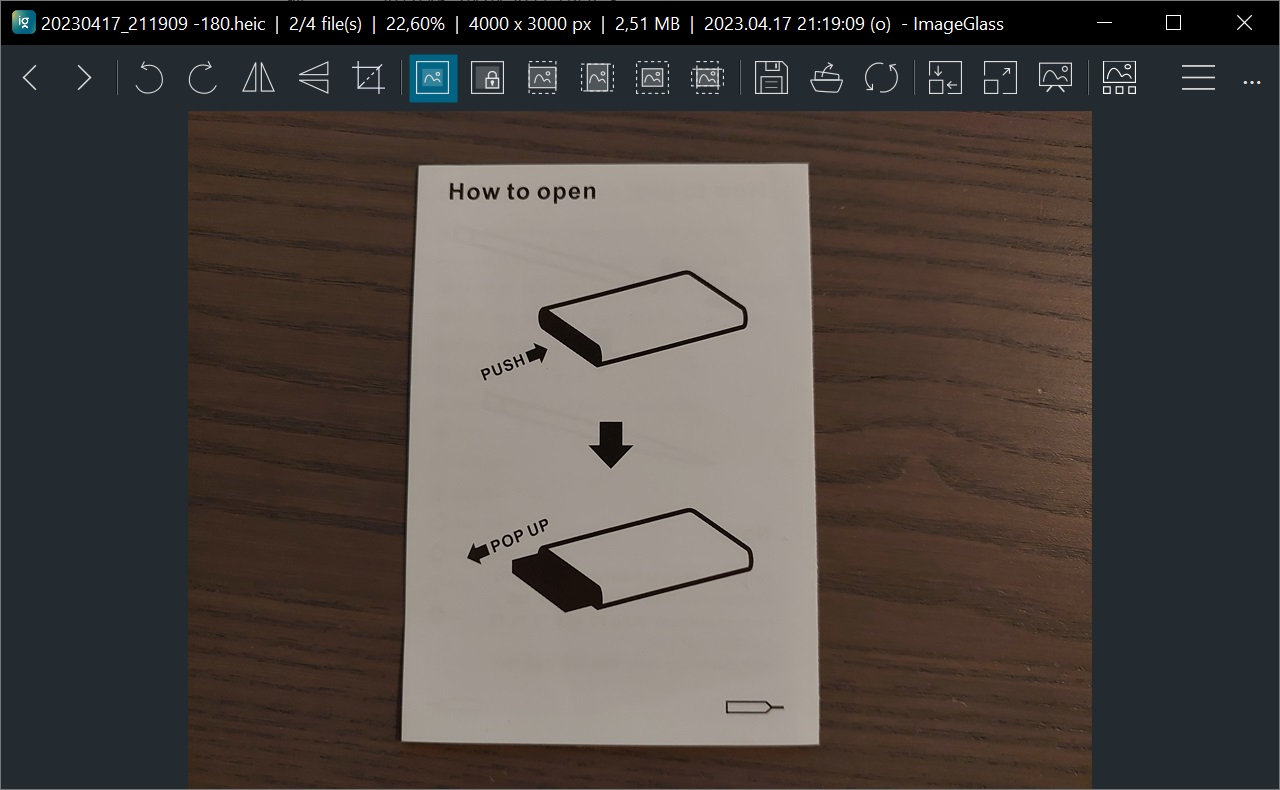Save the current image
Image resolution: width=1280 pixels, height=790 pixels.
771,78
